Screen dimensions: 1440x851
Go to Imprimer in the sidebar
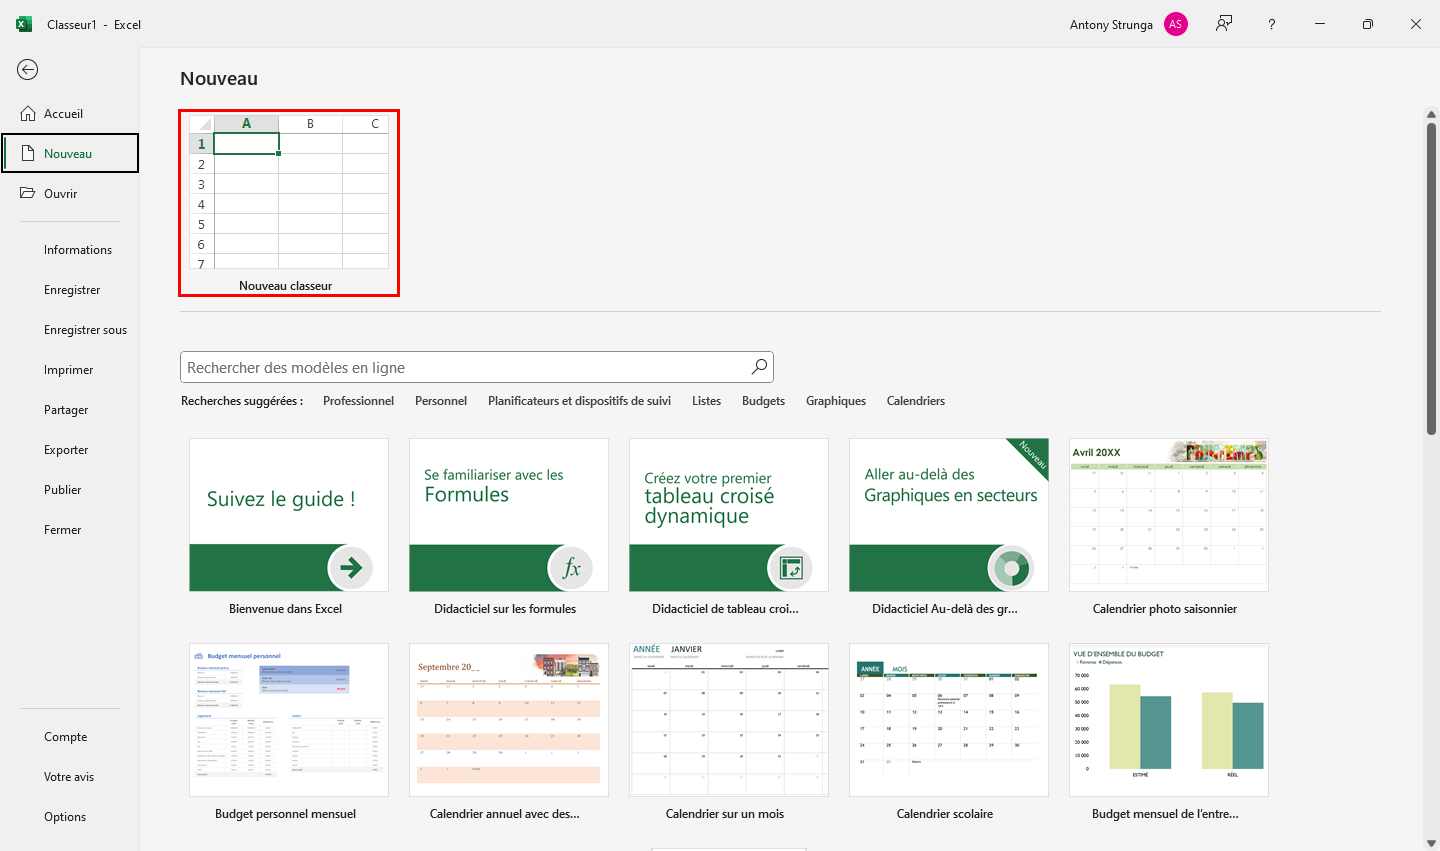point(68,370)
